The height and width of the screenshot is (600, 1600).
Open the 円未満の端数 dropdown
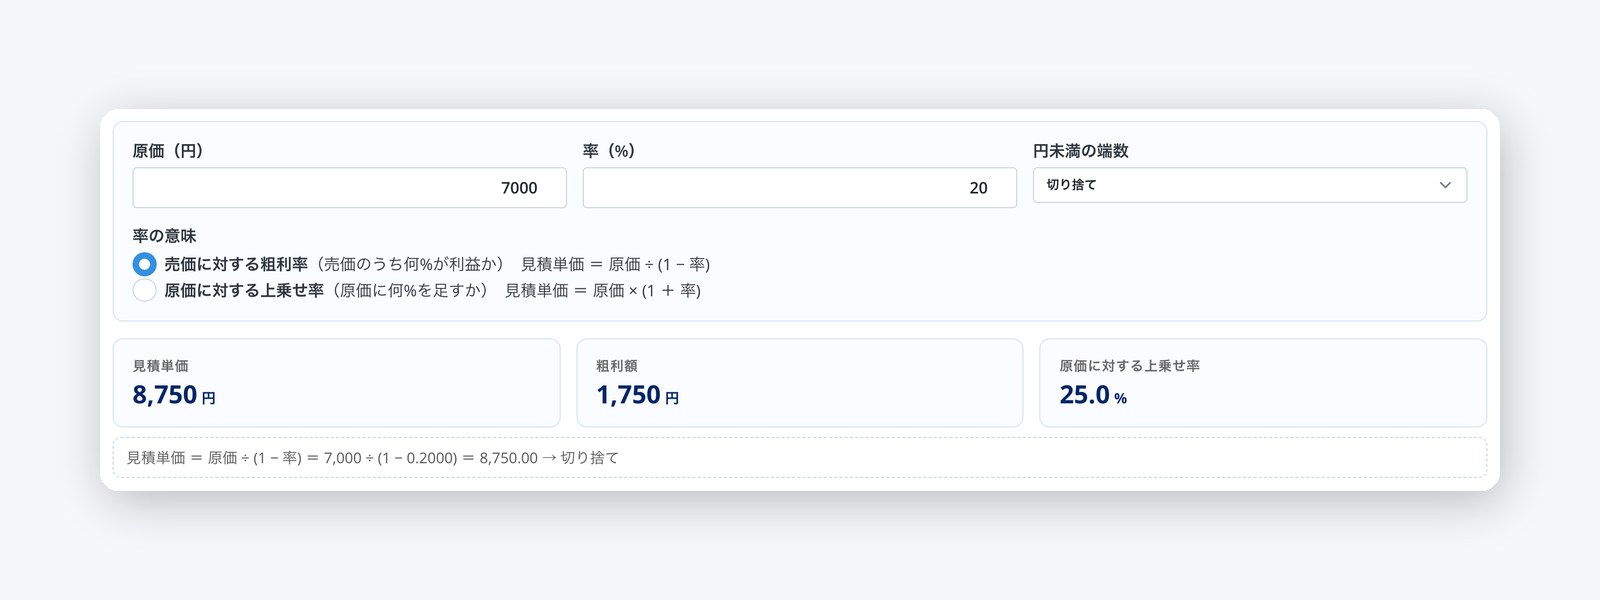pyautogui.click(x=1249, y=185)
